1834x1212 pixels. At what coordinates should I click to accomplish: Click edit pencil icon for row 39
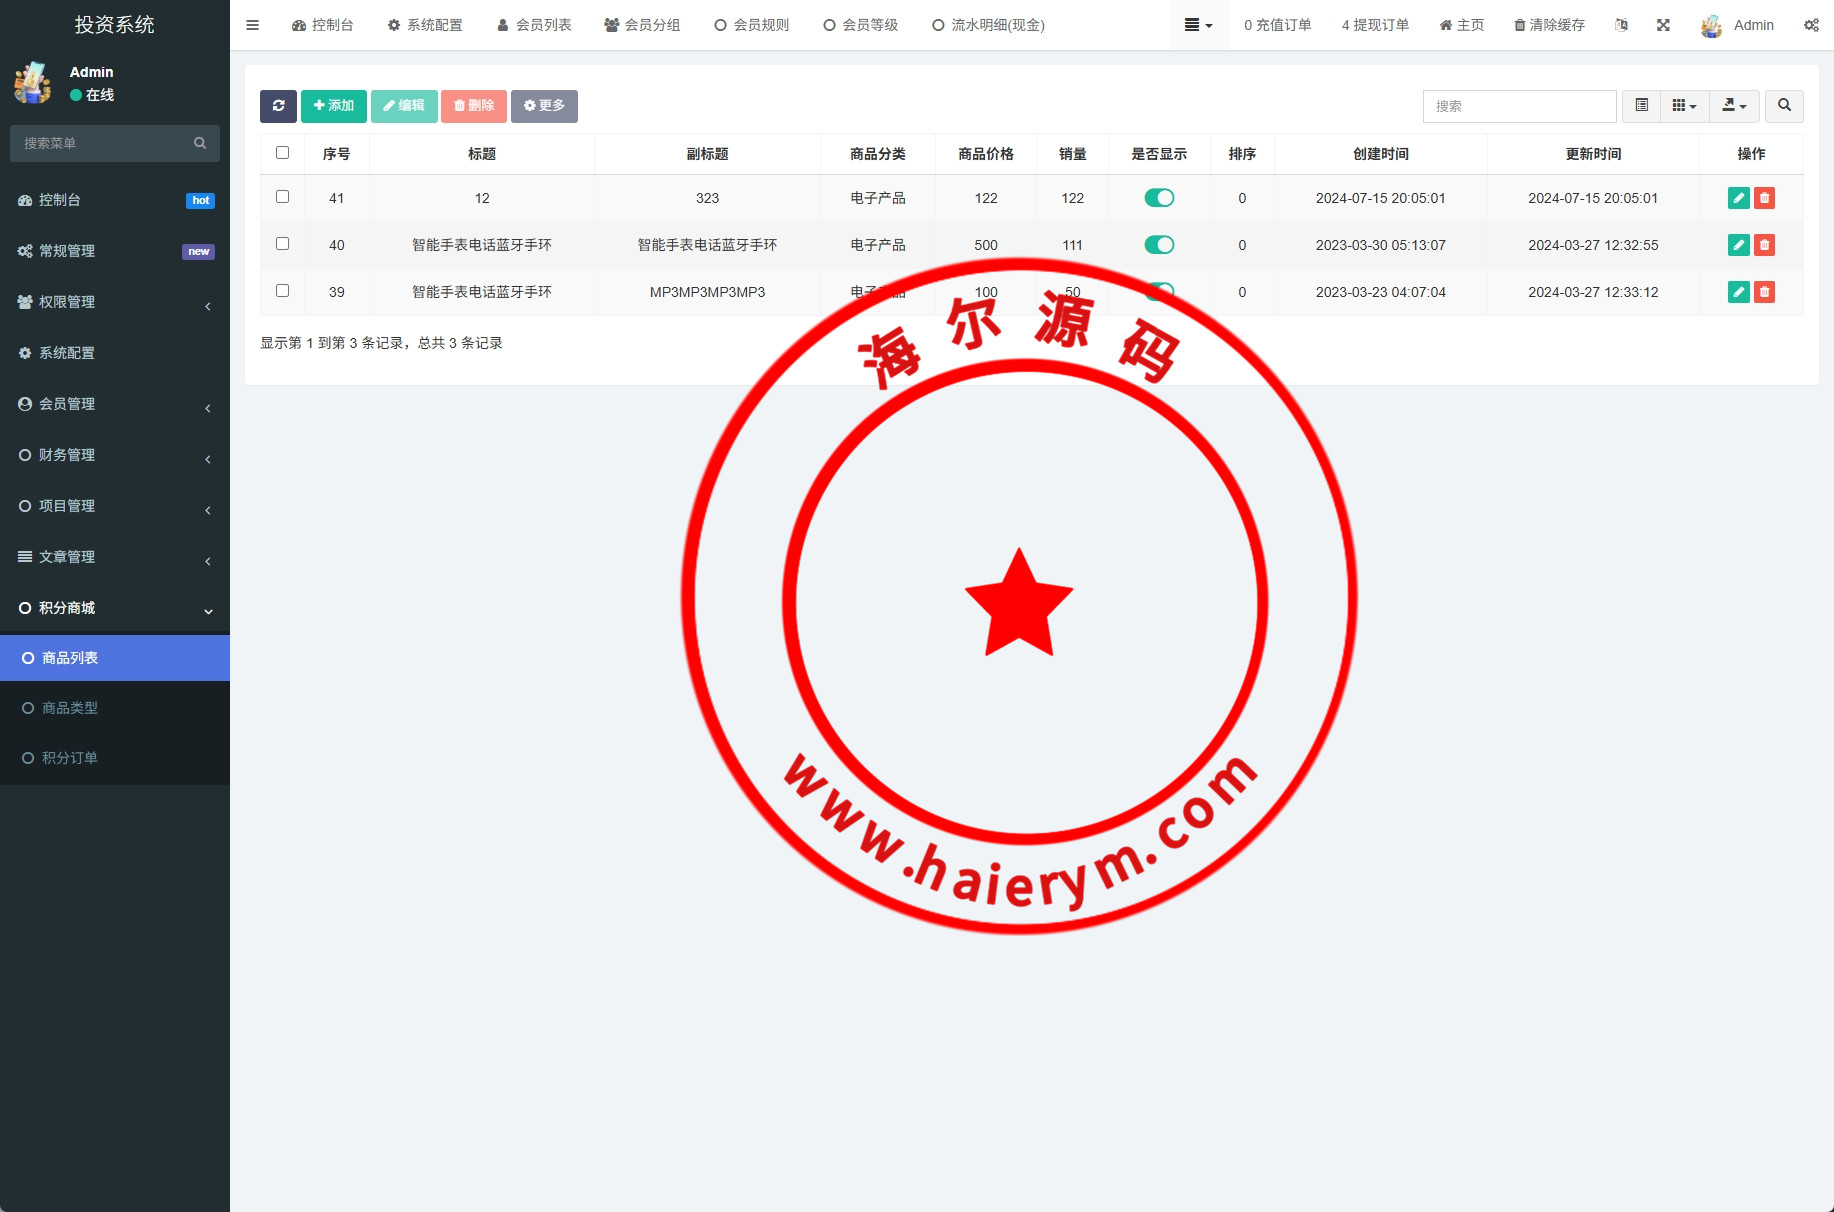[1738, 292]
